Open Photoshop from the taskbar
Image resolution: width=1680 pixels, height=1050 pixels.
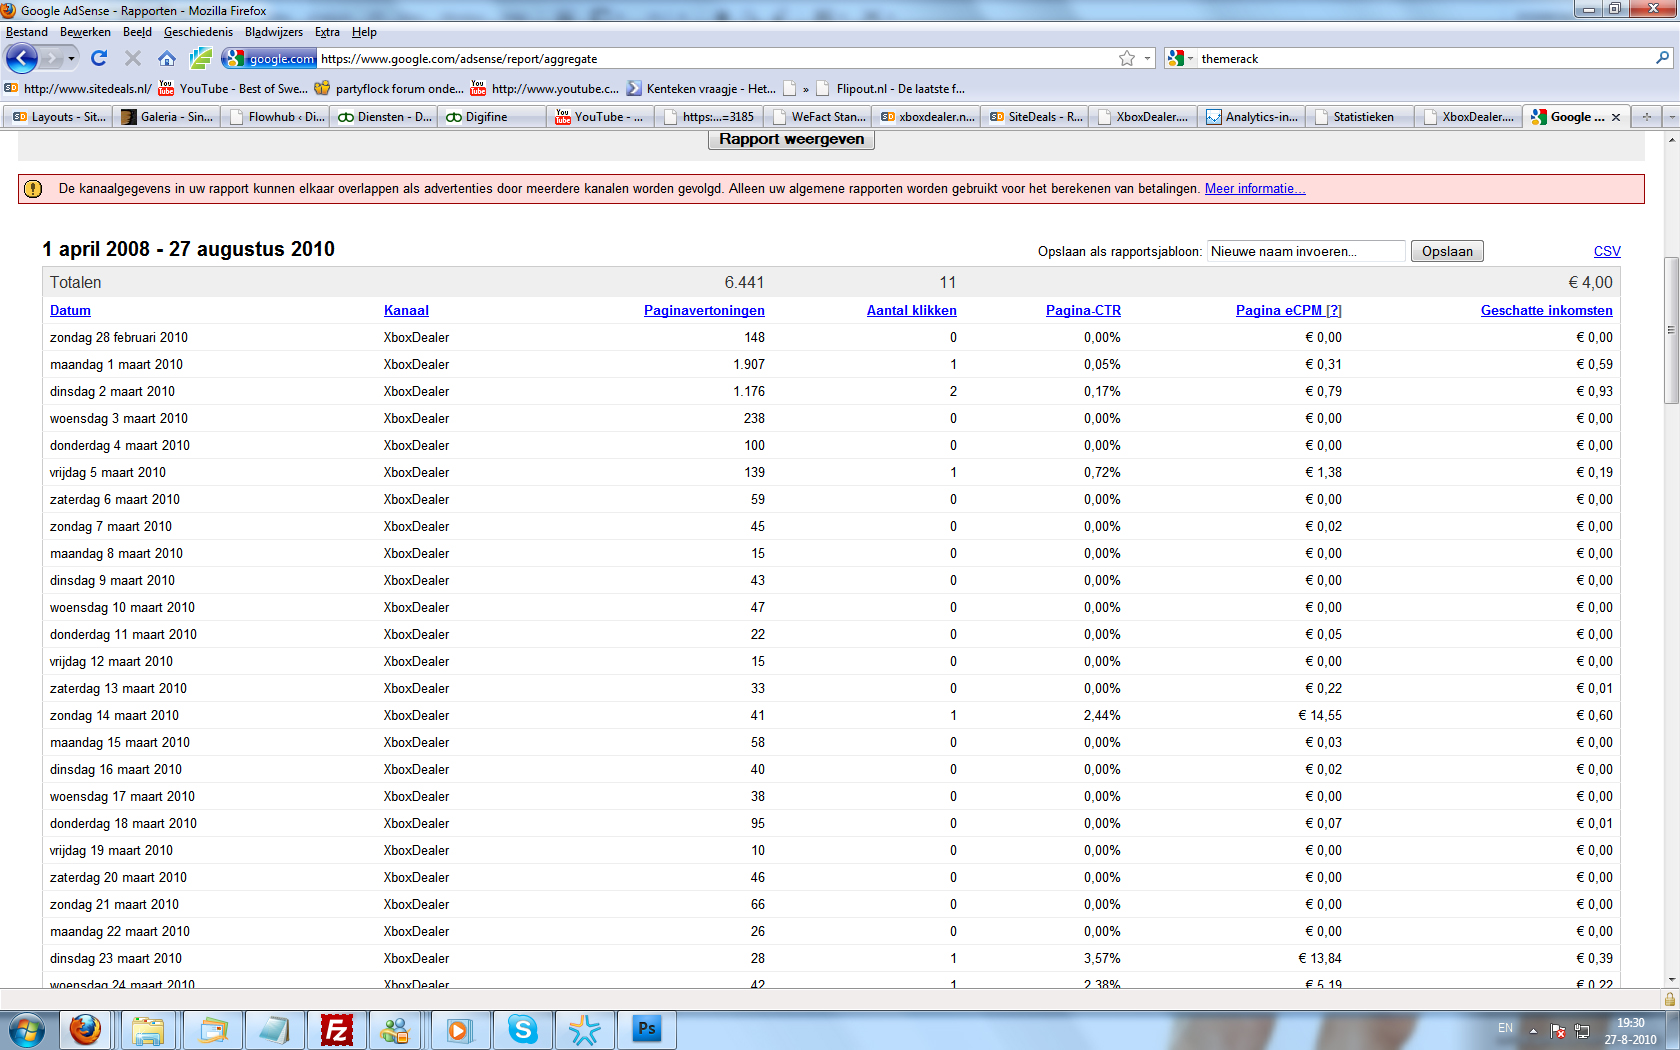pos(647,1029)
